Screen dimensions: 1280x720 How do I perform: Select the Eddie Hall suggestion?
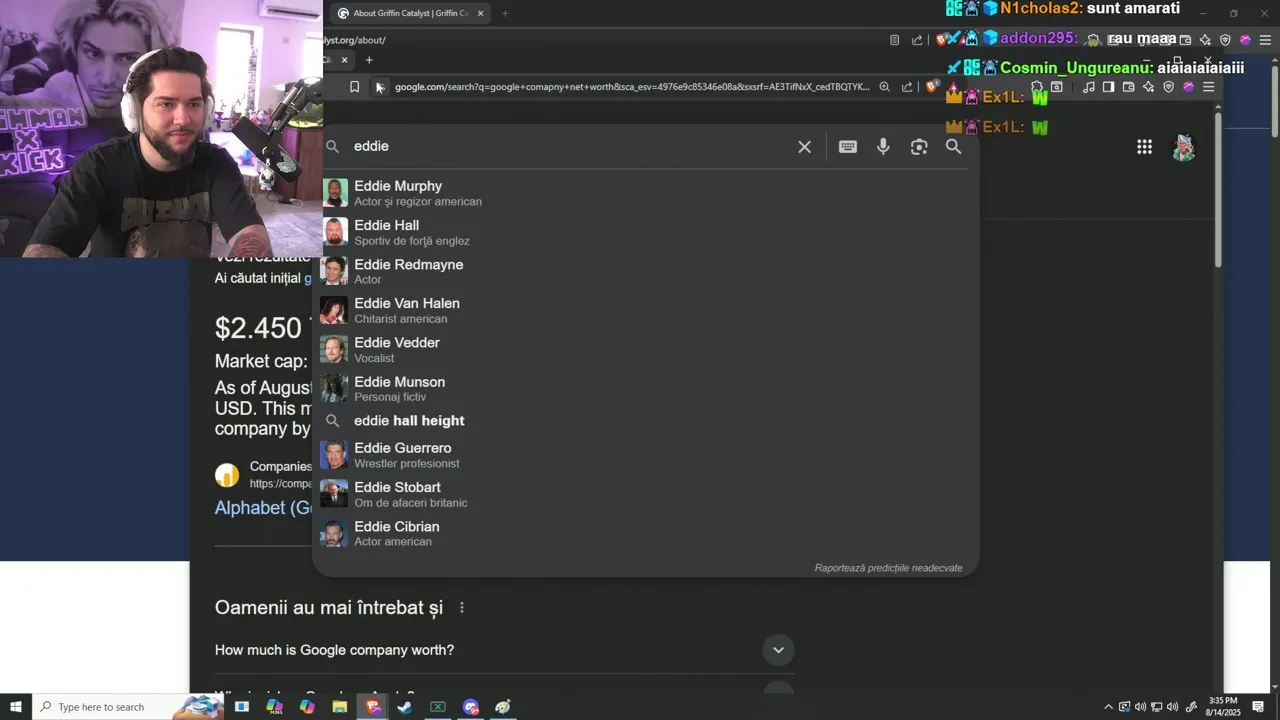645,232
